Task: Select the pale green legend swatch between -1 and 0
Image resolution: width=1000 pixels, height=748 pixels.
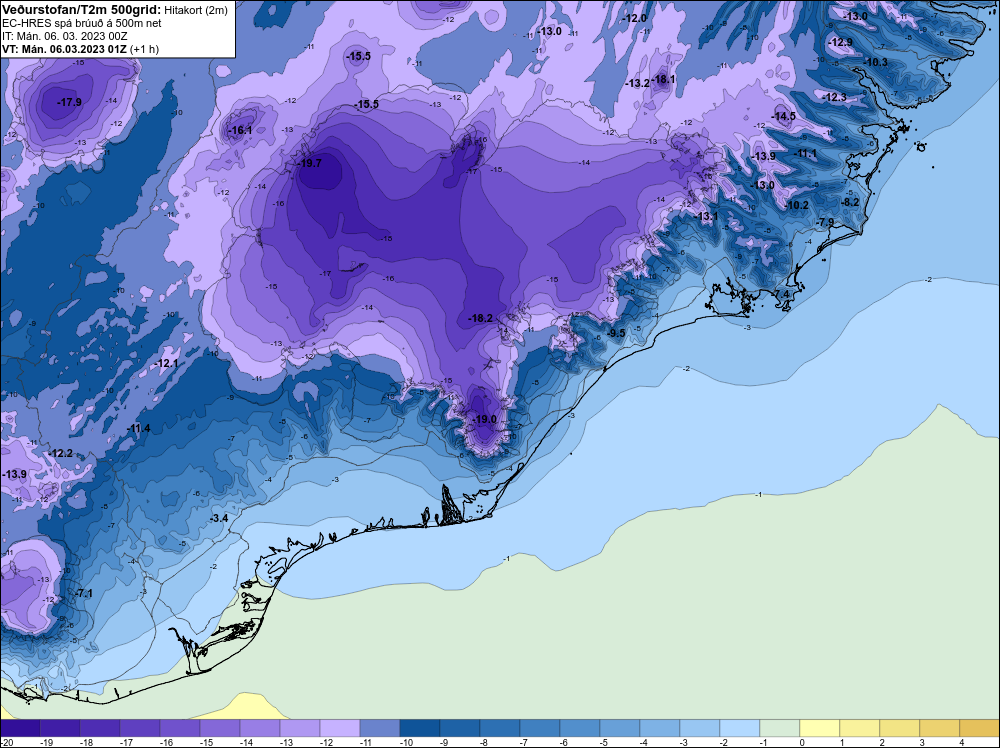Action: click(779, 728)
